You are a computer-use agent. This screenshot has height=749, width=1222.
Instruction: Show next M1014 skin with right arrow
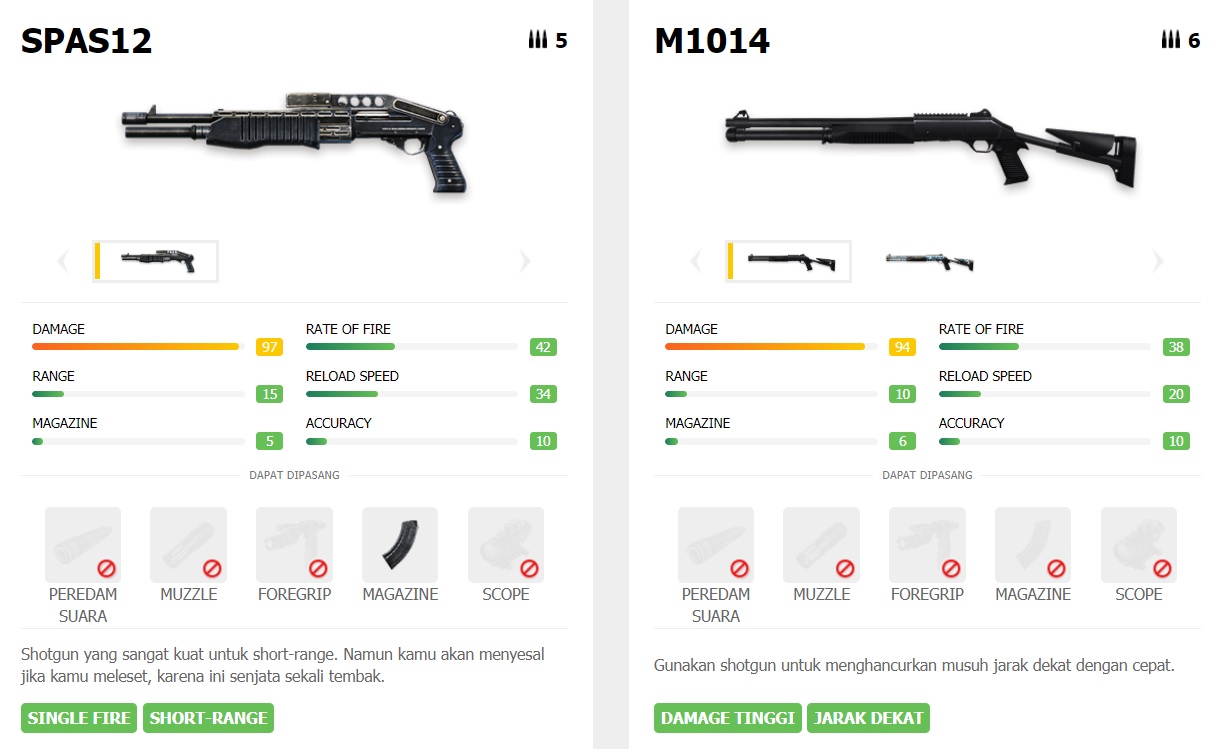1158,262
